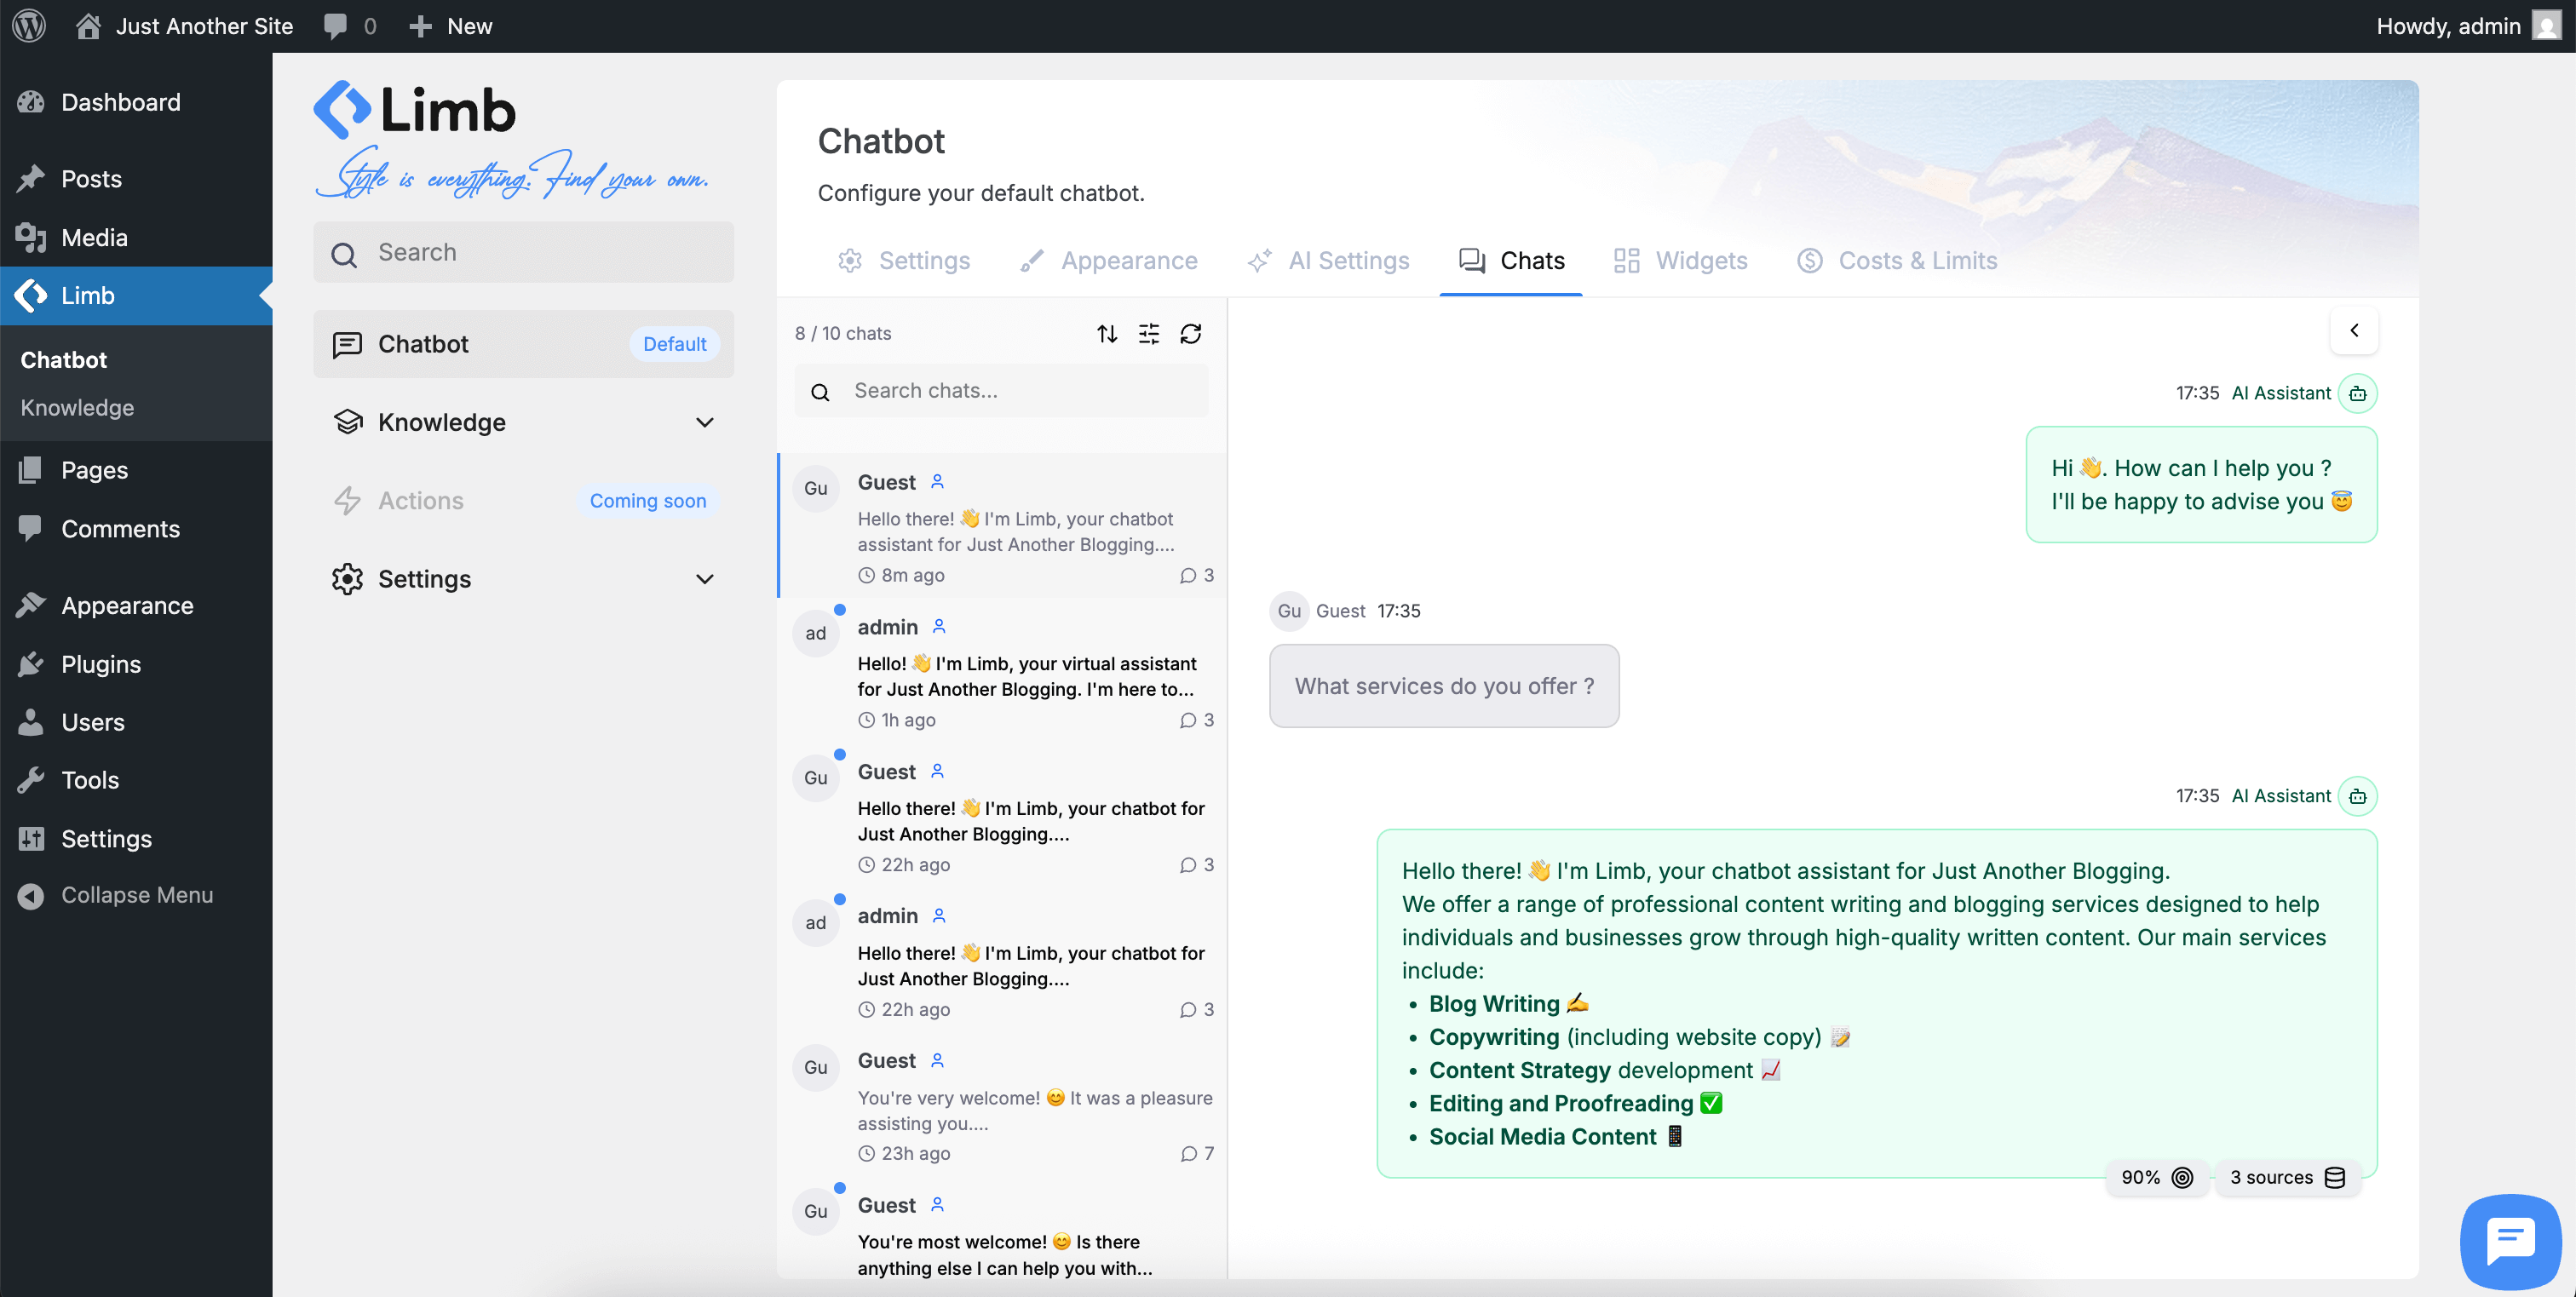
Task: Open the Costs & Limits tab
Action: point(1897,260)
